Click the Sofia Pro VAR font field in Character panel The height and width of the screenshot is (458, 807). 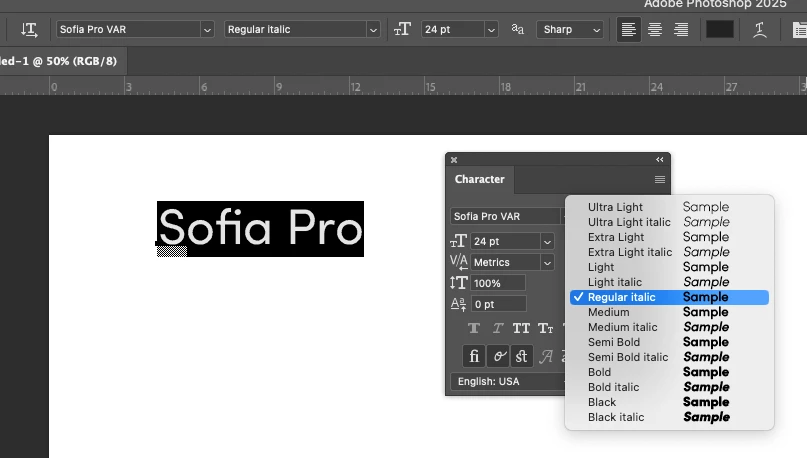coord(505,216)
